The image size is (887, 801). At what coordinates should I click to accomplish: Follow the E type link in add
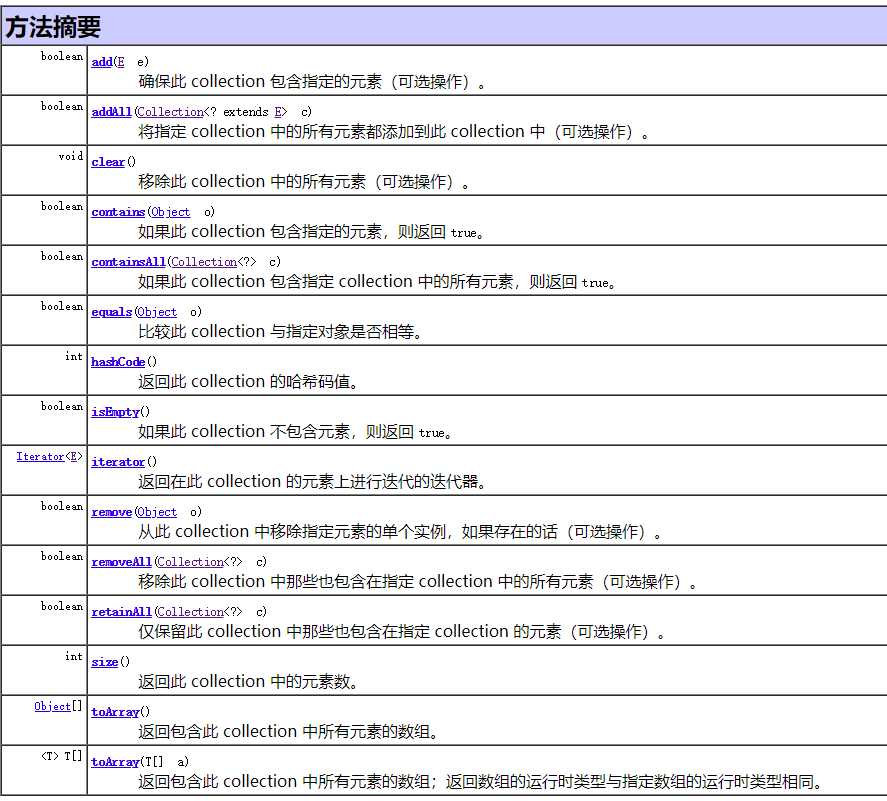click(x=120, y=62)
